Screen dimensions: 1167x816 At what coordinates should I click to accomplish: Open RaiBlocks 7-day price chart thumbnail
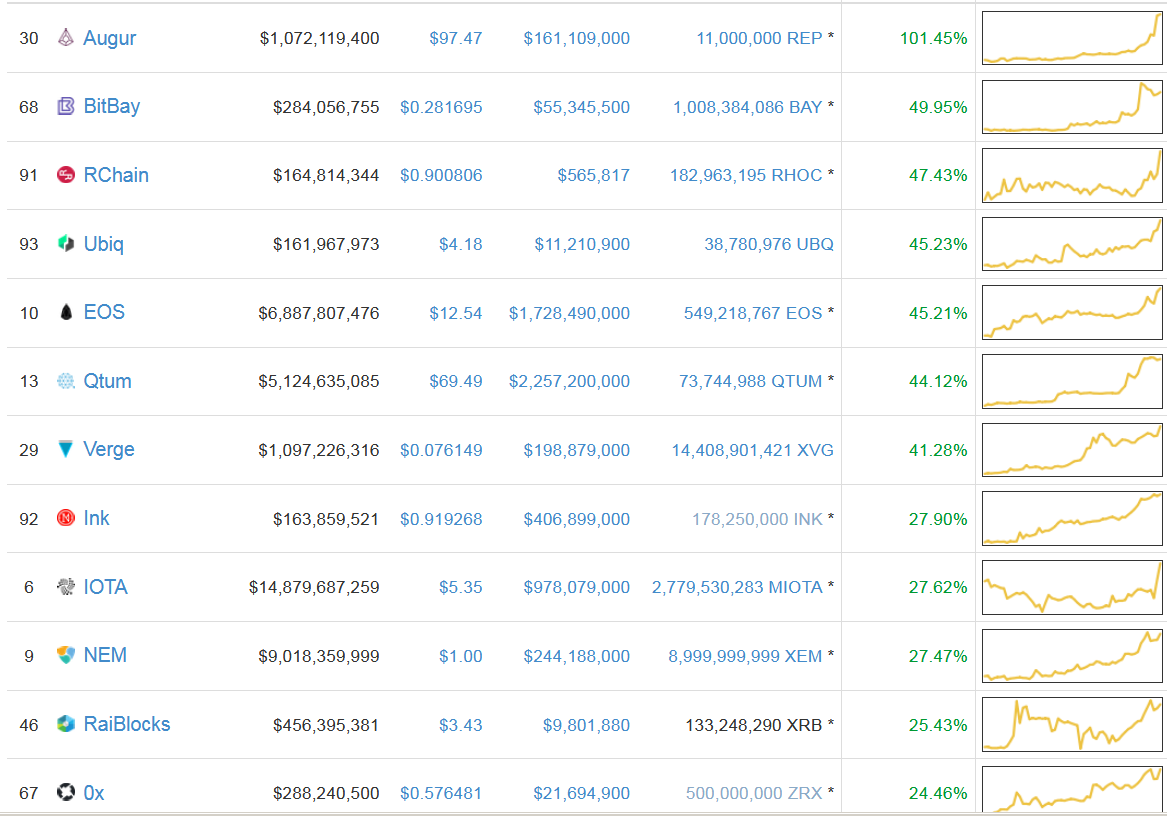pos(1072,724)
